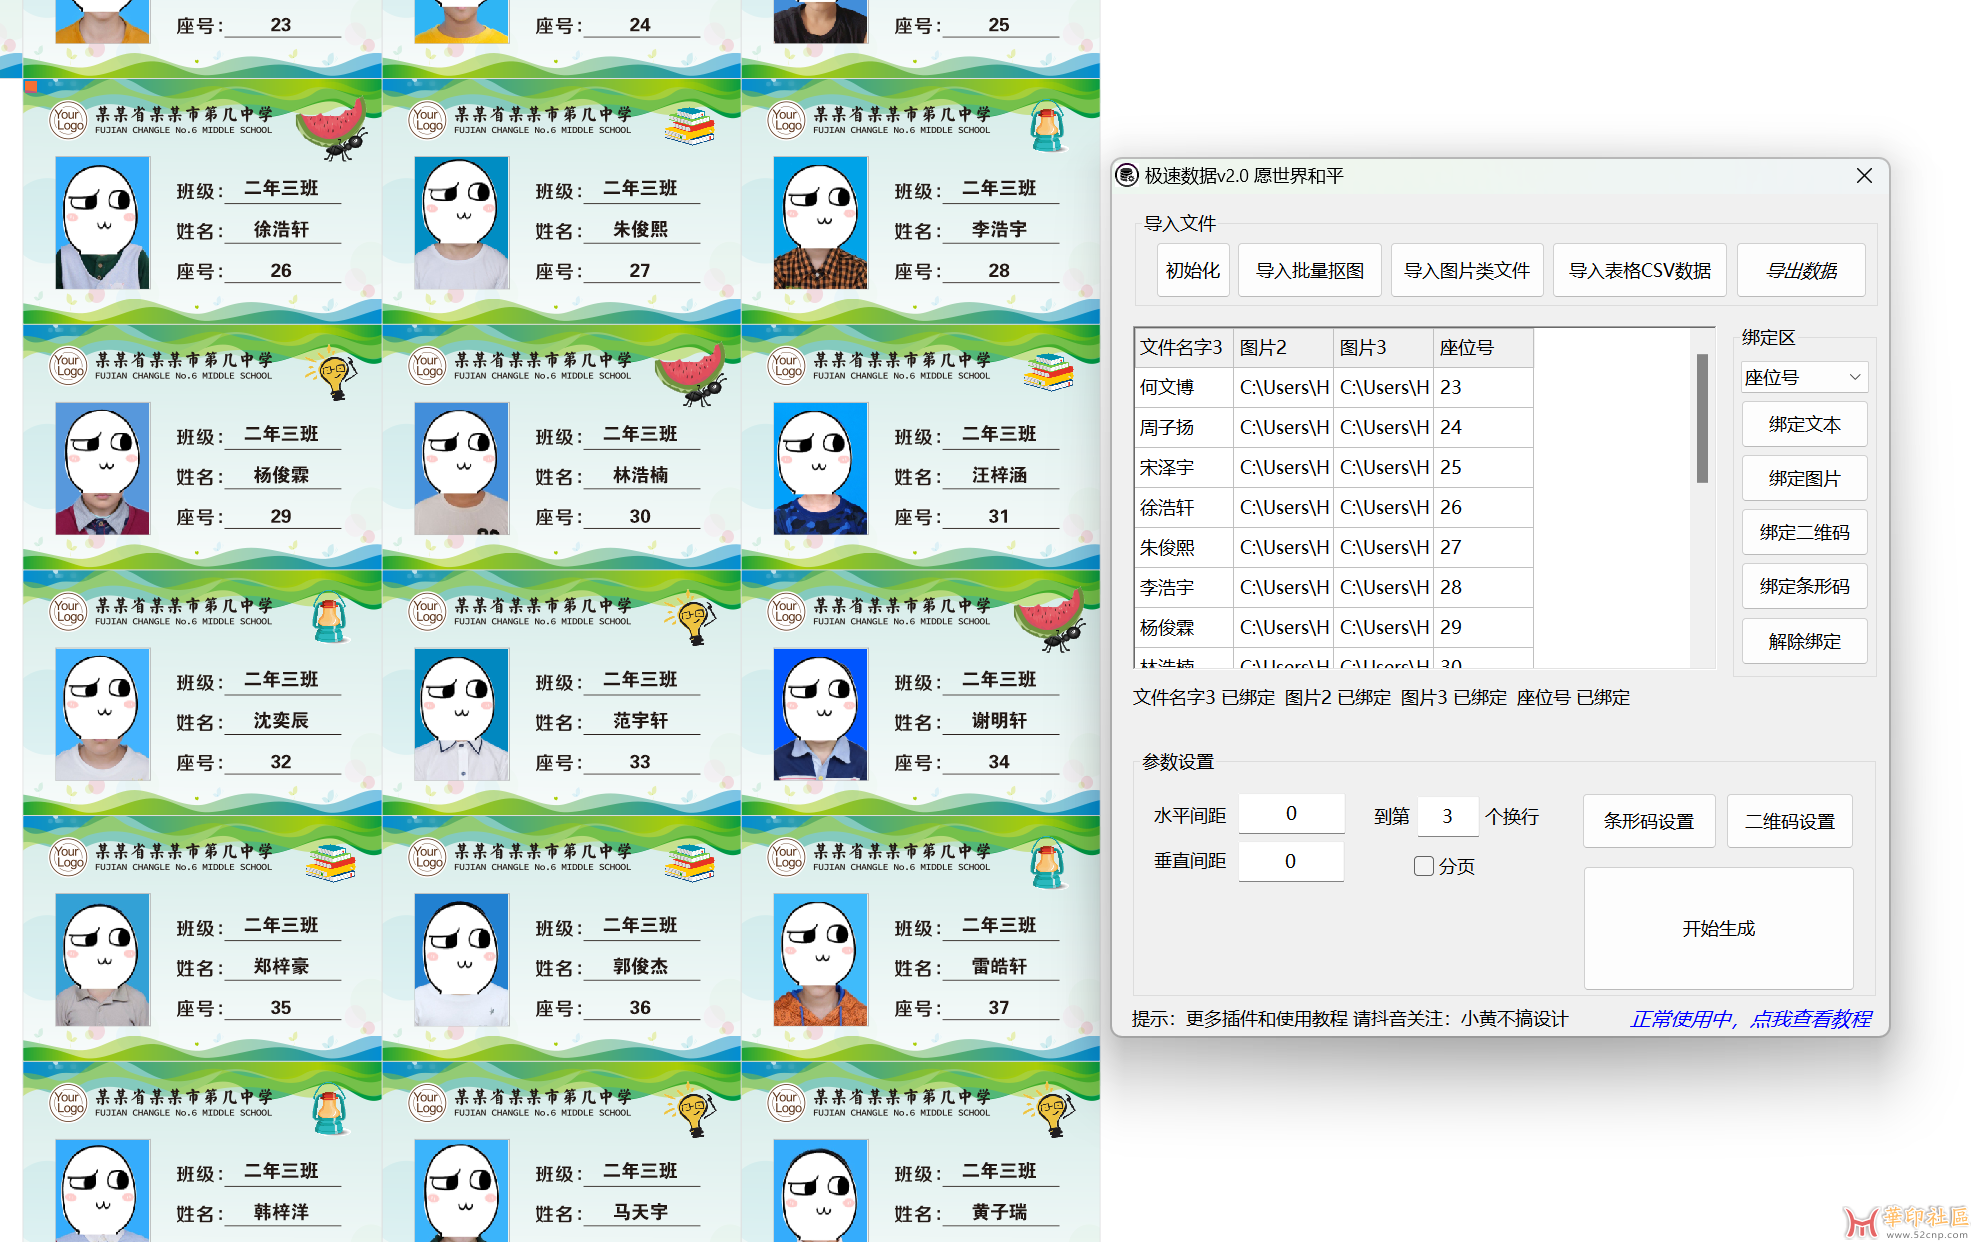
Task: Click book stack icon on 汪梓涵 card
Action: [1048, 372]
